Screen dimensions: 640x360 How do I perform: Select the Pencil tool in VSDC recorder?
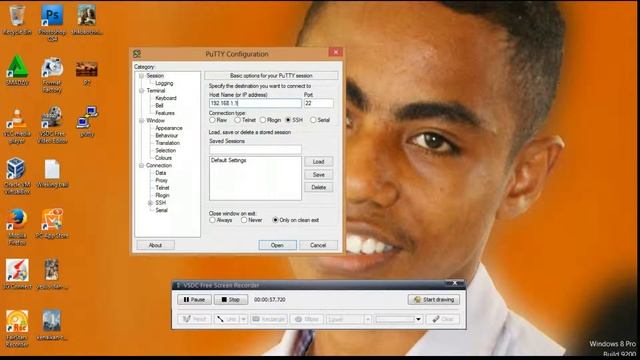pyautogui.click(x=194, y=319)
